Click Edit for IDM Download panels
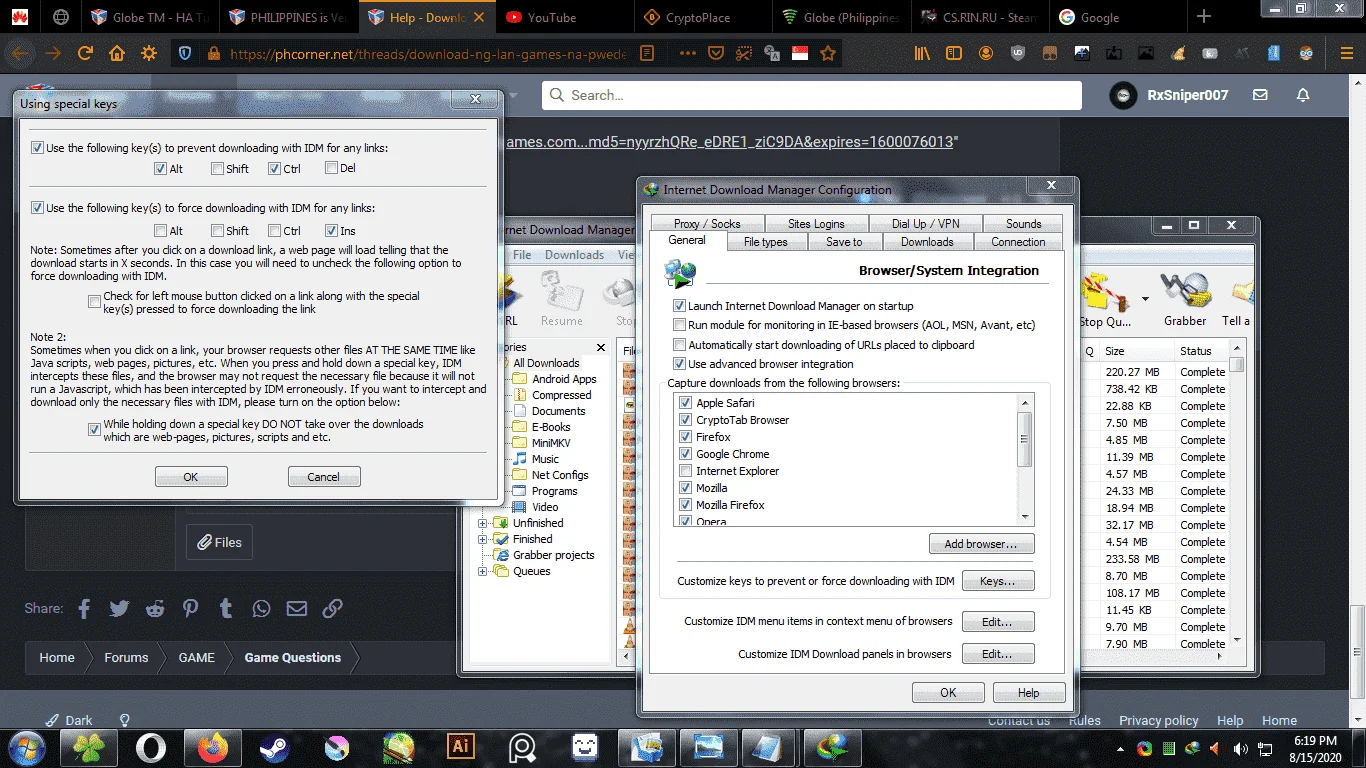This screenshot has width=1366, height=768. coord(998,654)
